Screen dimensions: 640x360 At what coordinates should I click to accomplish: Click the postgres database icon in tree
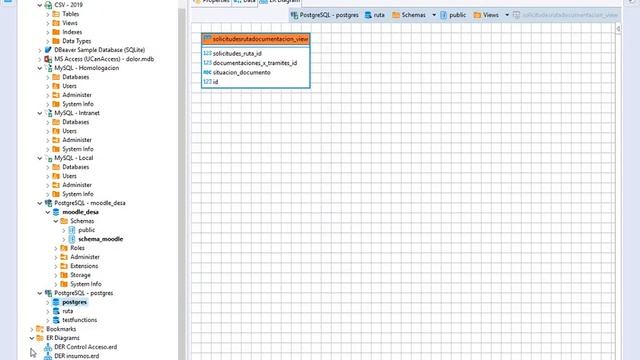(56, 302)
